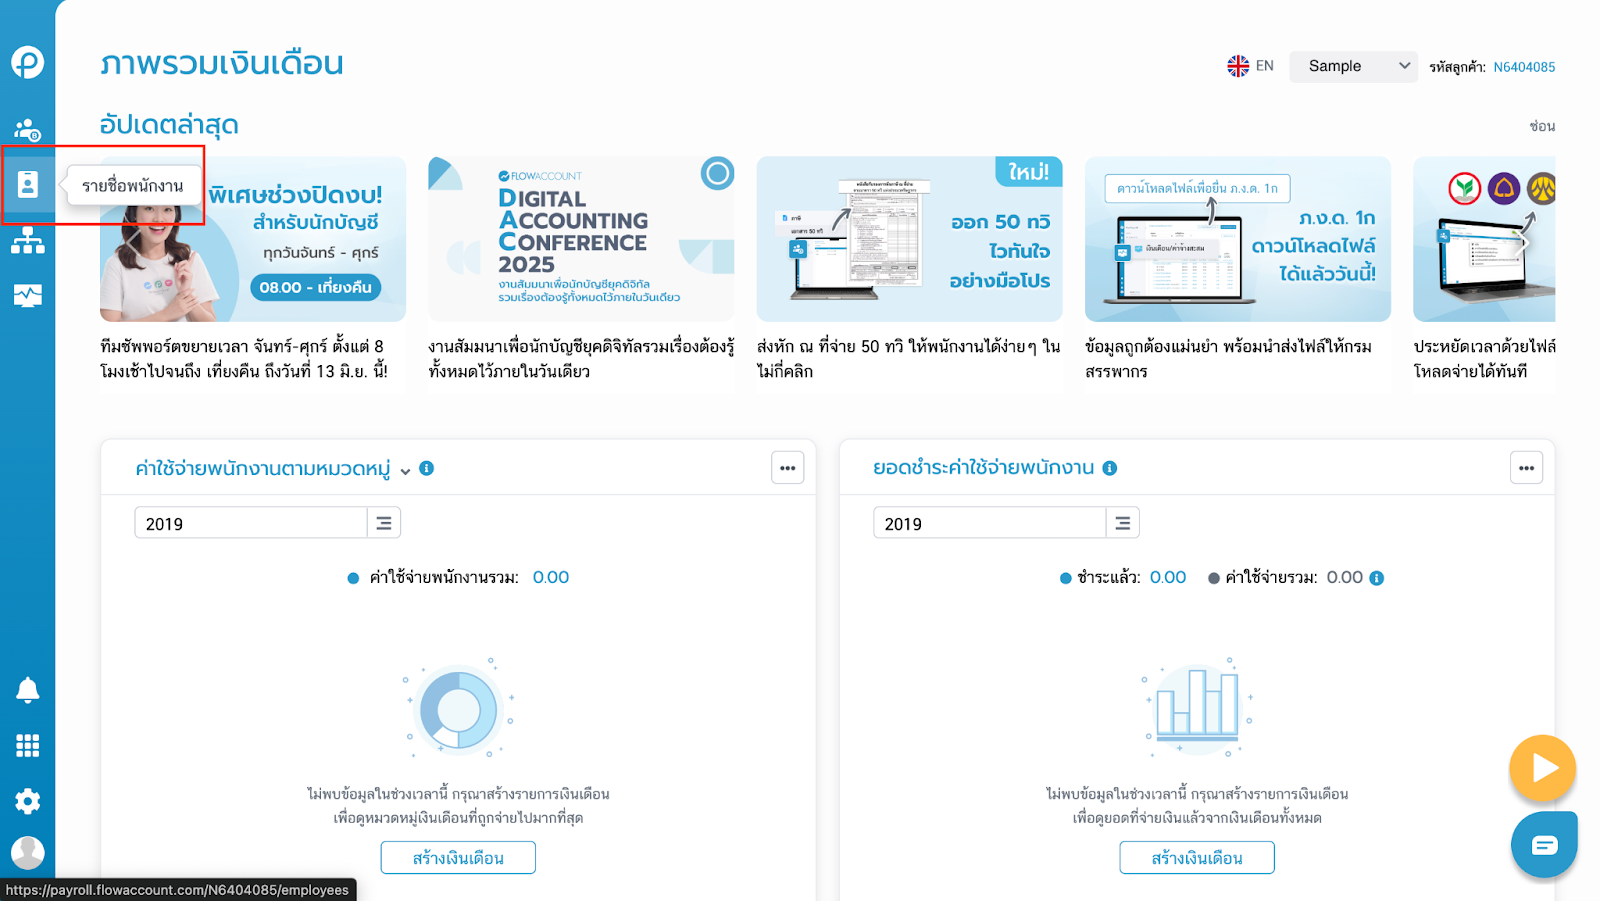Click สร้างเงินเดือน button in left card
The width and height of the screenshot is (1600, 901).
458,858
